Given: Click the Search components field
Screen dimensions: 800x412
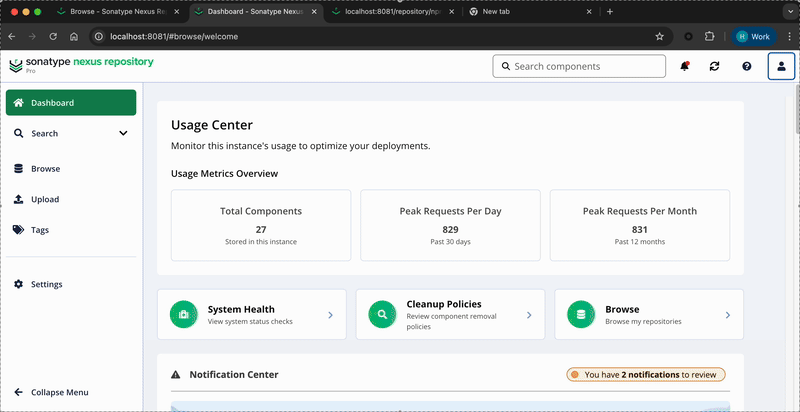Looking at the screenshot, I should 579,66.
